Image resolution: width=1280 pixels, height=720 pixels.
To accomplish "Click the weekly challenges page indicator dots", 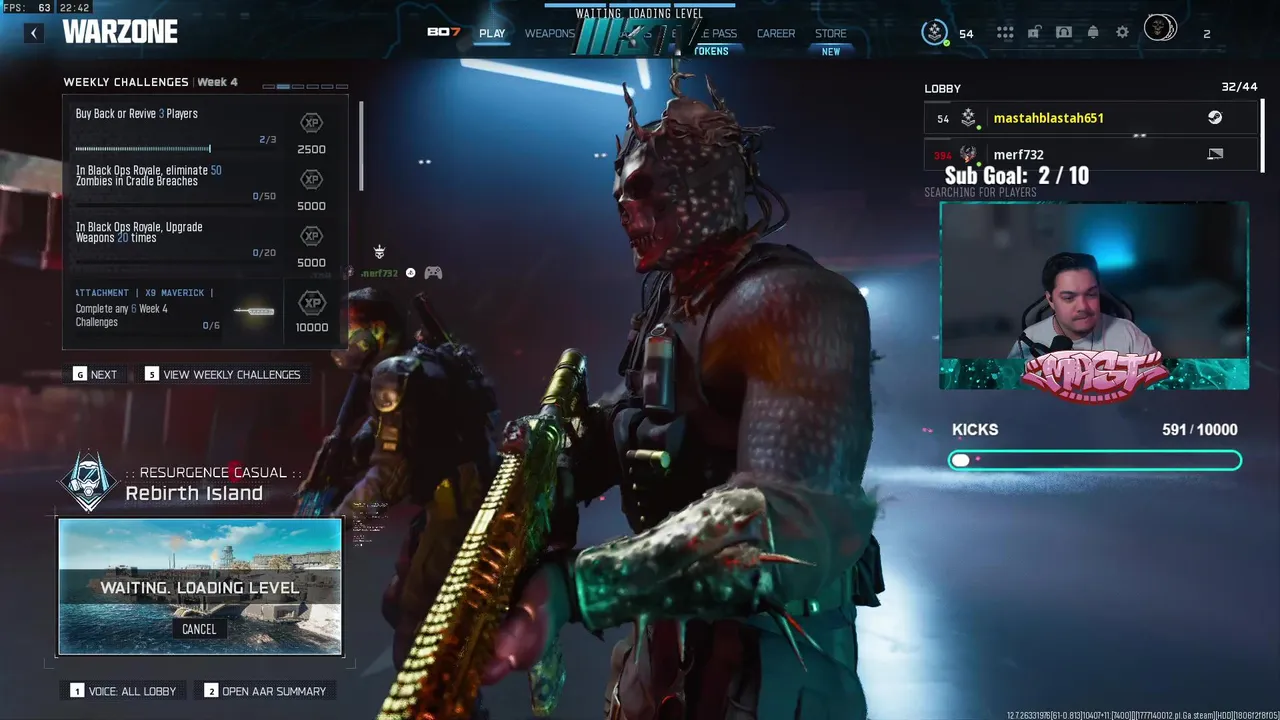I will [305, 87].
